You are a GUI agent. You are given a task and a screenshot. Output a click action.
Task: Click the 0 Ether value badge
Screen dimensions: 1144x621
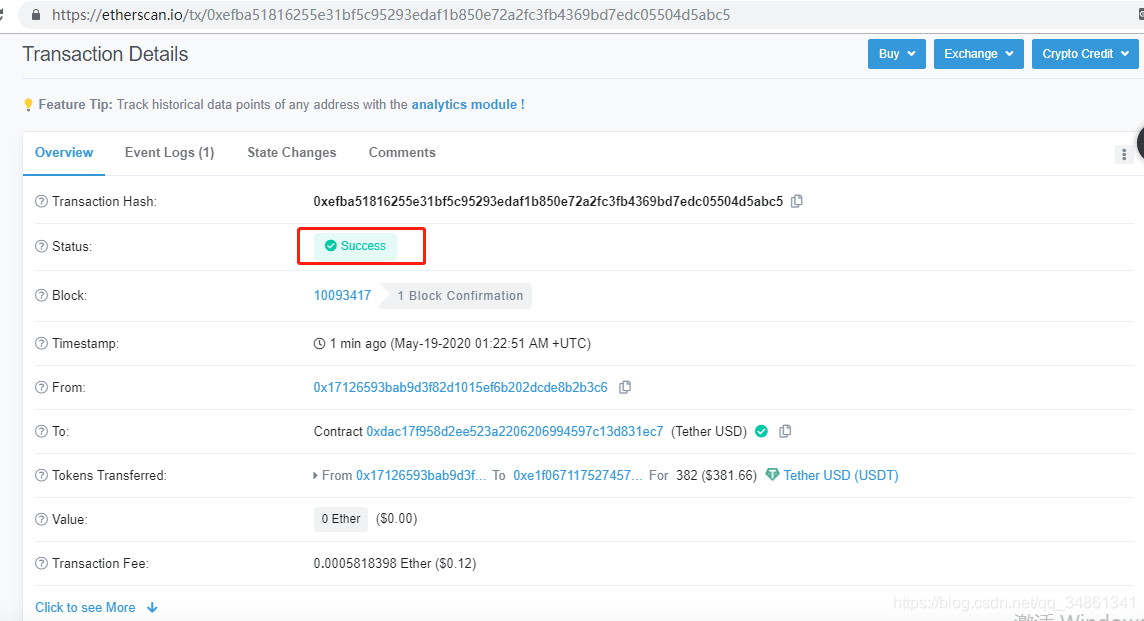341,519
